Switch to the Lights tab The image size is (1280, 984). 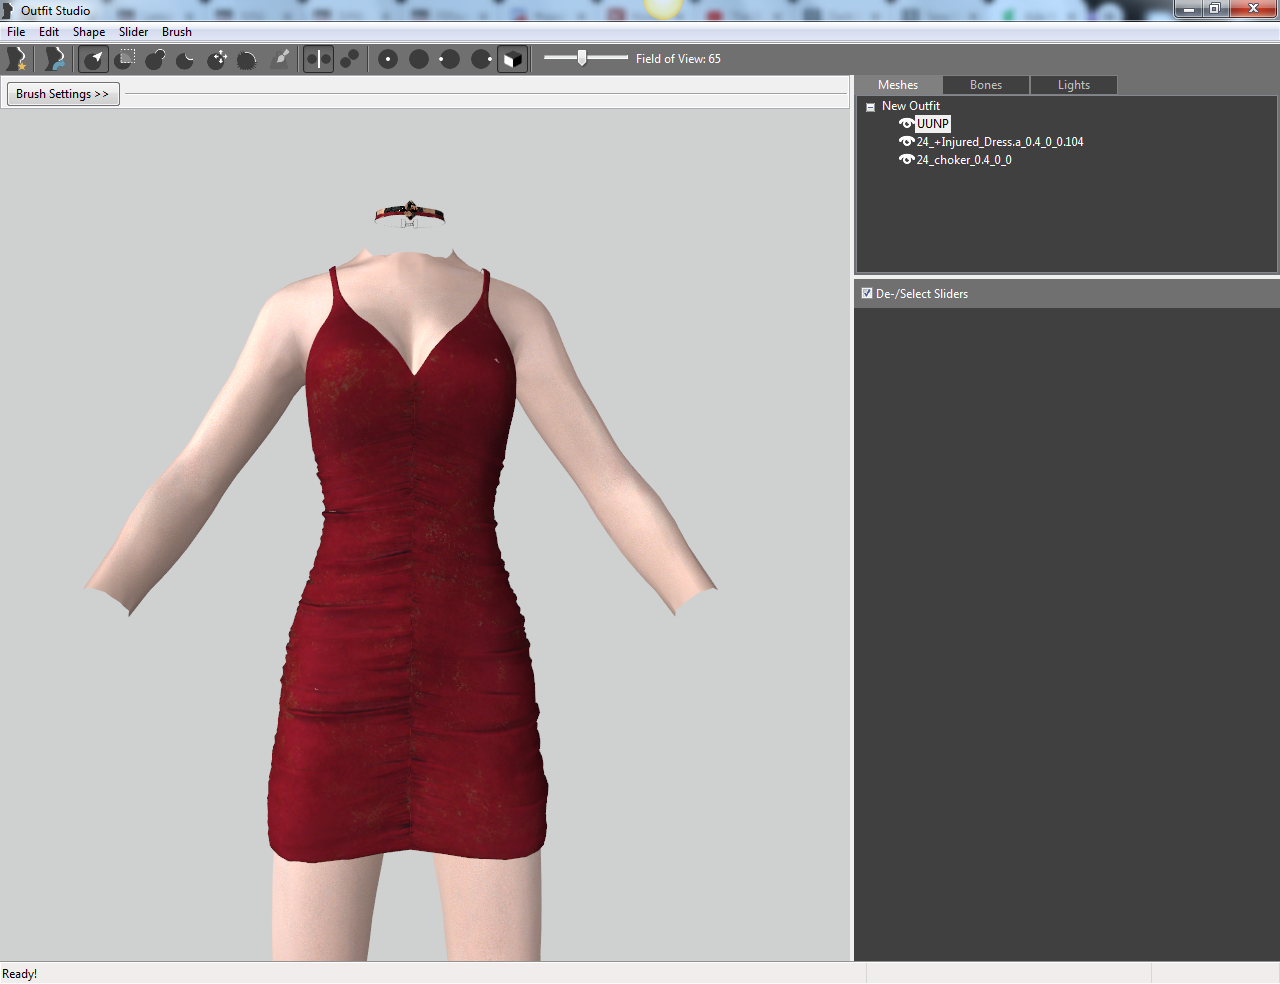(1074, 85)
